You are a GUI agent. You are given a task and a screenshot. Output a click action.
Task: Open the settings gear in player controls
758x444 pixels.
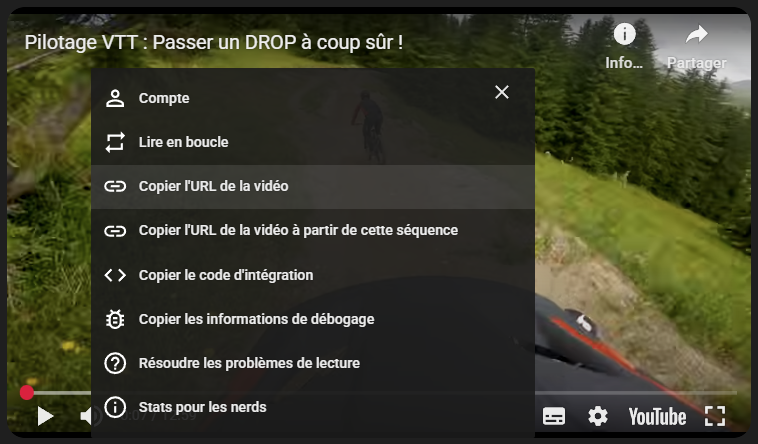[598, 416]
